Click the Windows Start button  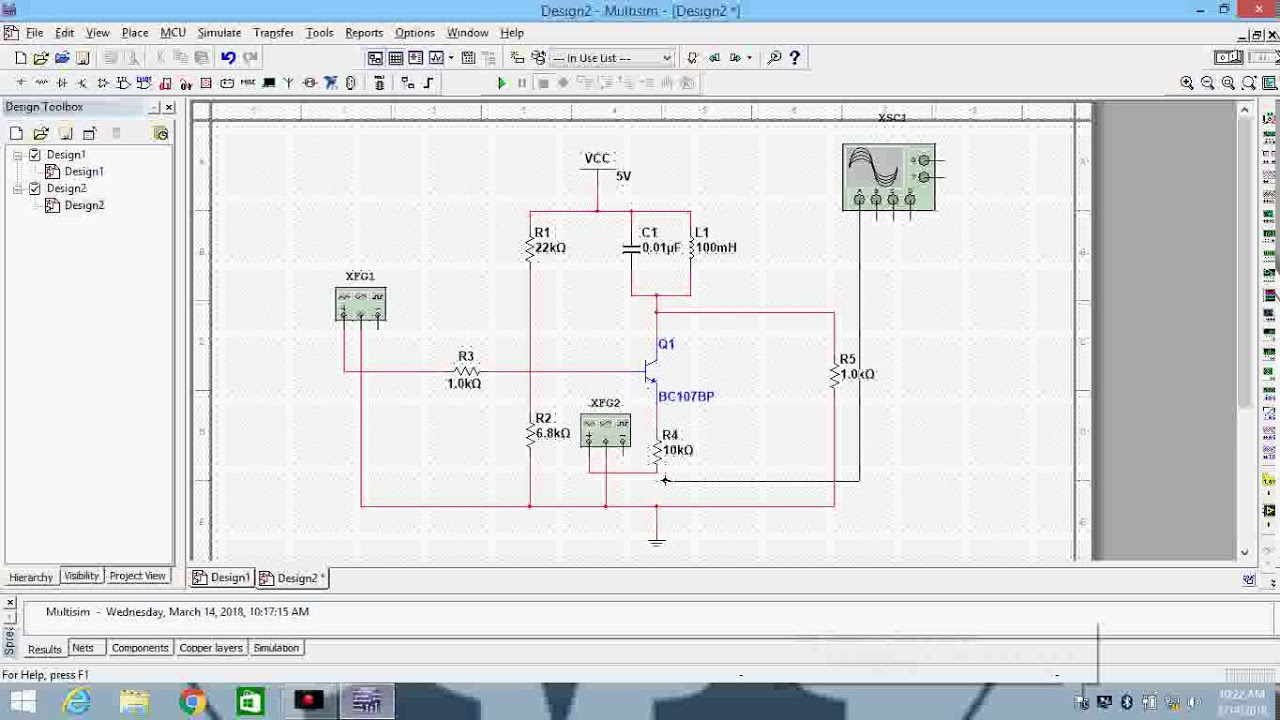pyautogui.click(x=21, y=701)
